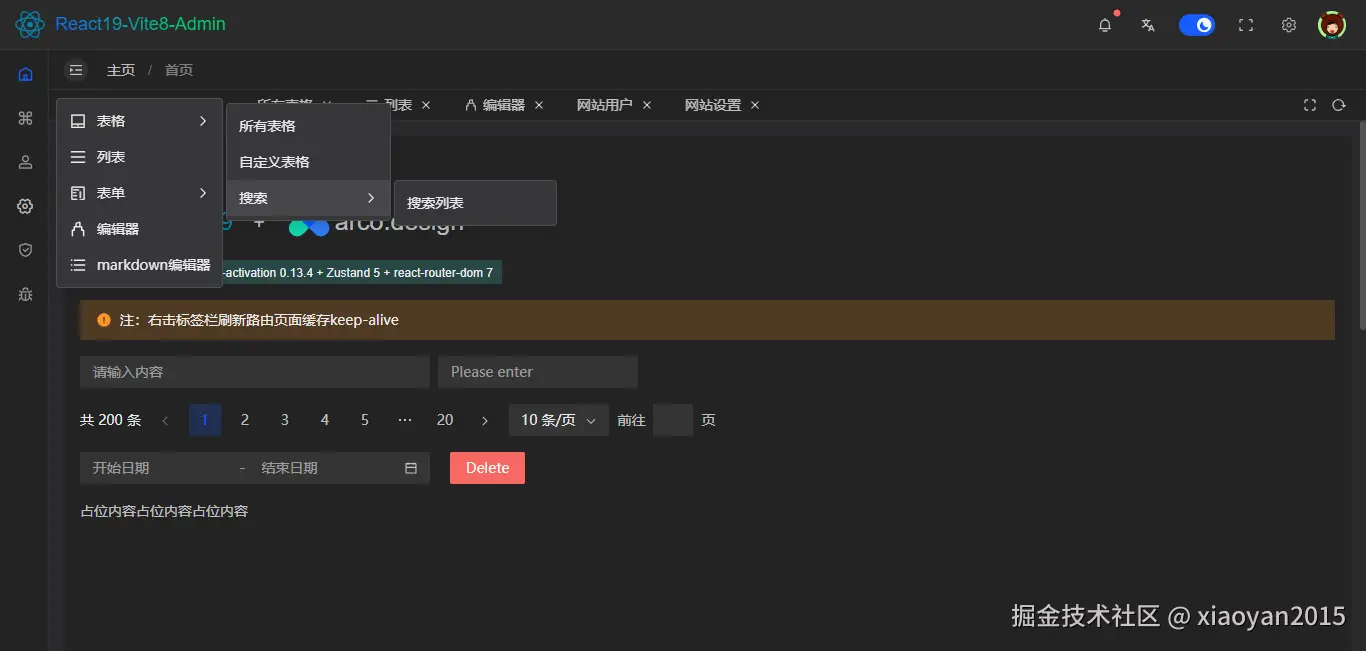This screenshot has height=651, width=1366.
Task: Focus the 前往 page jump input
Action: pyautogui.click(x=673, y=420)
